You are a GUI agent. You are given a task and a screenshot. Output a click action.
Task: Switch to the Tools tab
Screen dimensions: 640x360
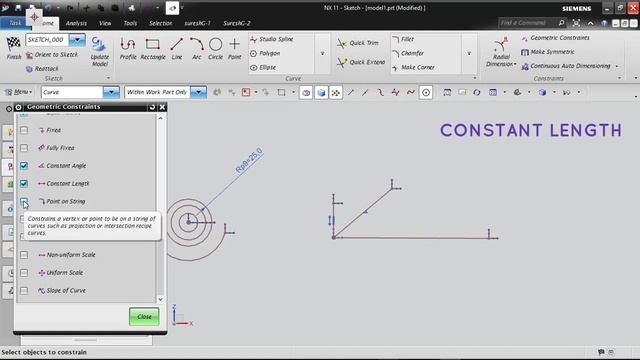[x=130, y=23]
